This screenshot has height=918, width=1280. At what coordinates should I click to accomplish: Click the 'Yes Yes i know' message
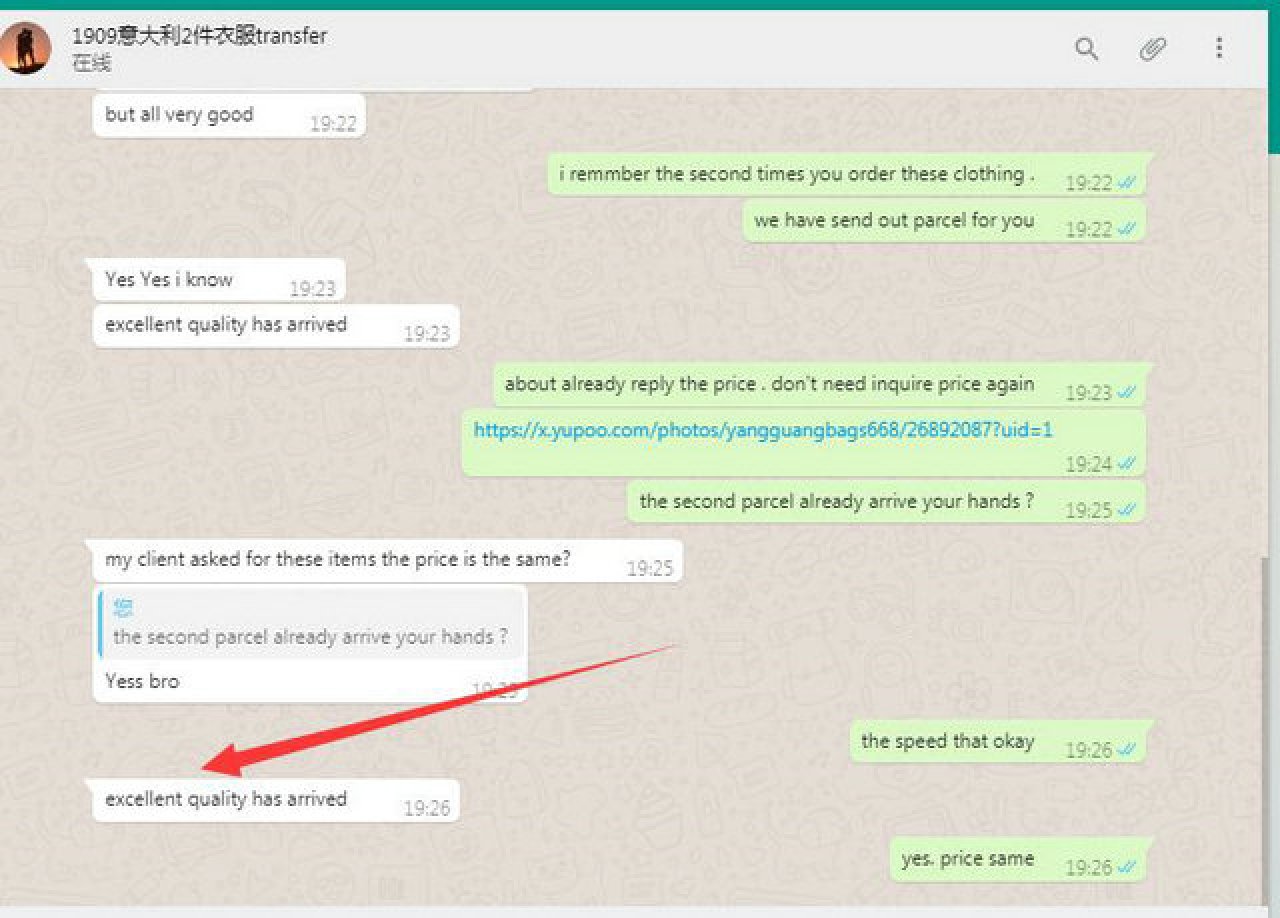click(169, 280)
